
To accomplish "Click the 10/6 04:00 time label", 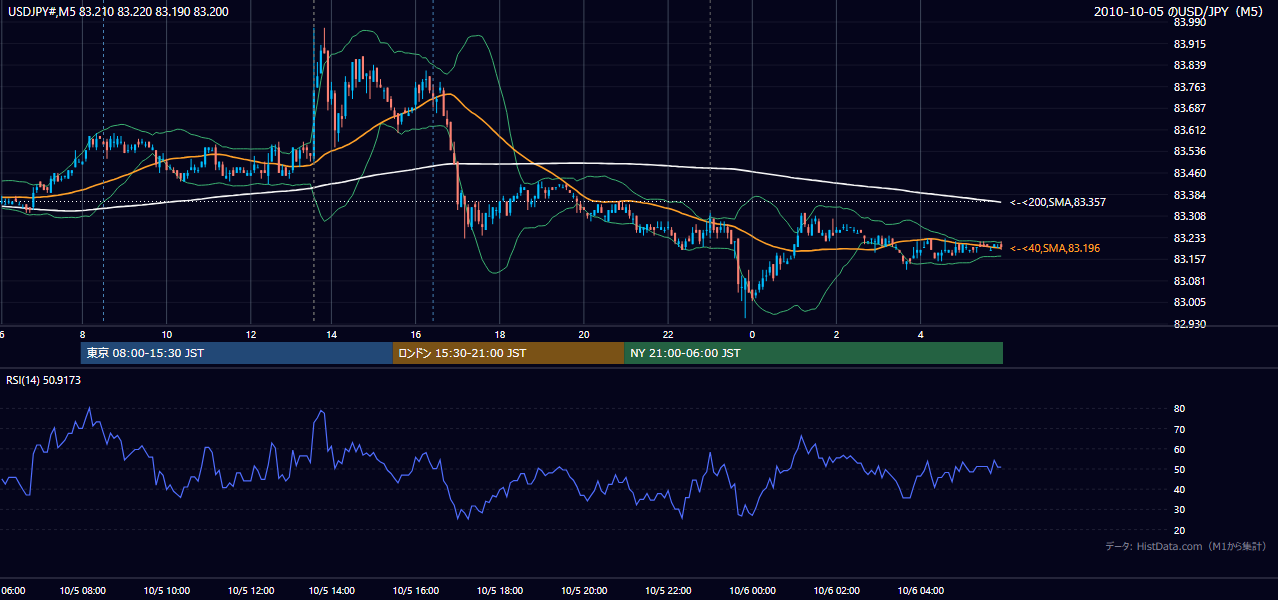I will 920,590.
